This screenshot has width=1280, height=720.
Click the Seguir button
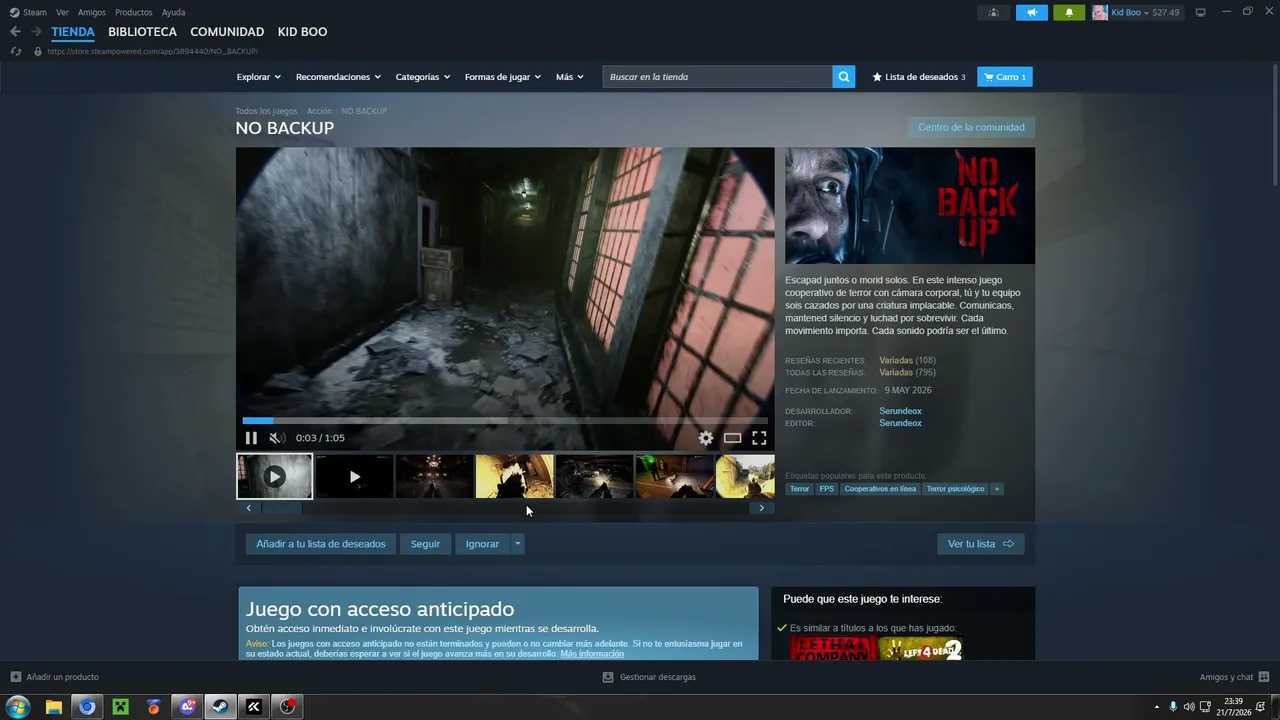[x=425, y=544]
